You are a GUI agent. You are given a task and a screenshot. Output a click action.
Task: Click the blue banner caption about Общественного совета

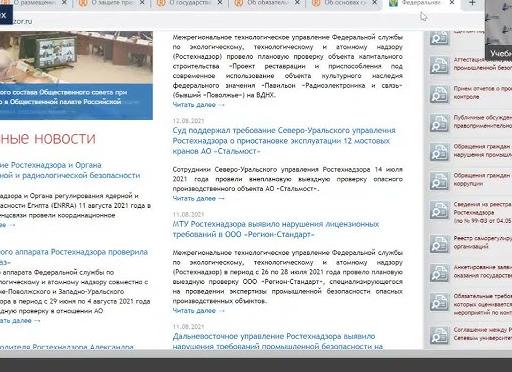point(76,102)
